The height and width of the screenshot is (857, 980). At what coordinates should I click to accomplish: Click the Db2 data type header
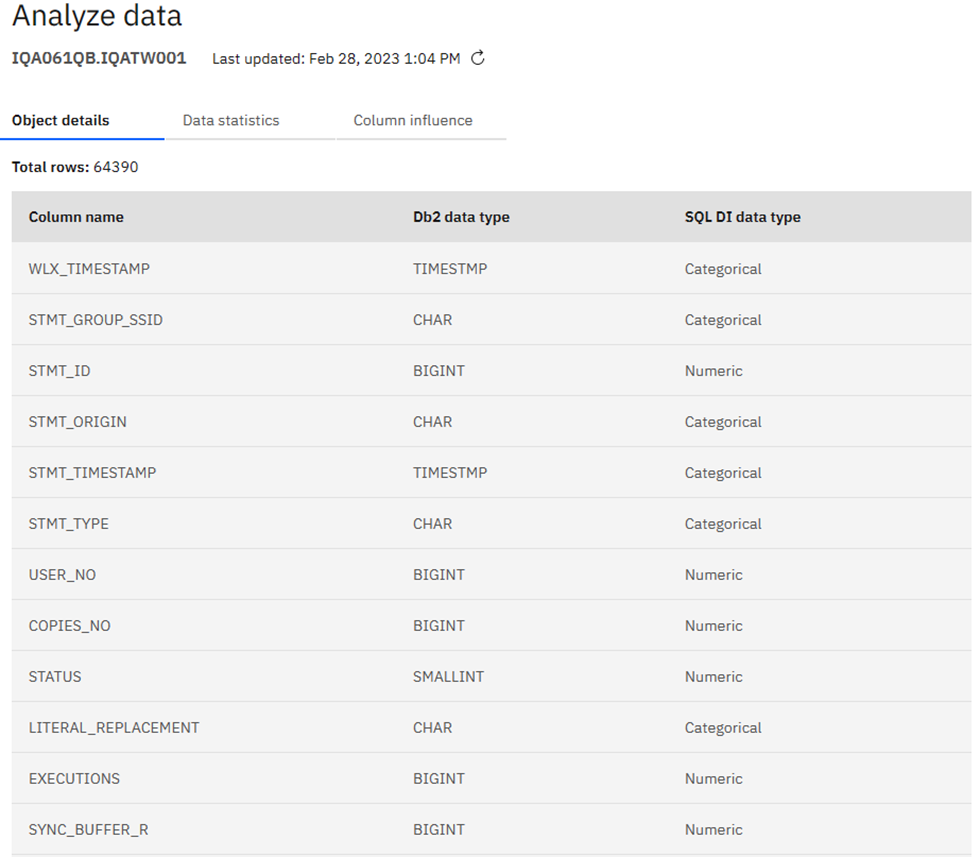(461, 217)
